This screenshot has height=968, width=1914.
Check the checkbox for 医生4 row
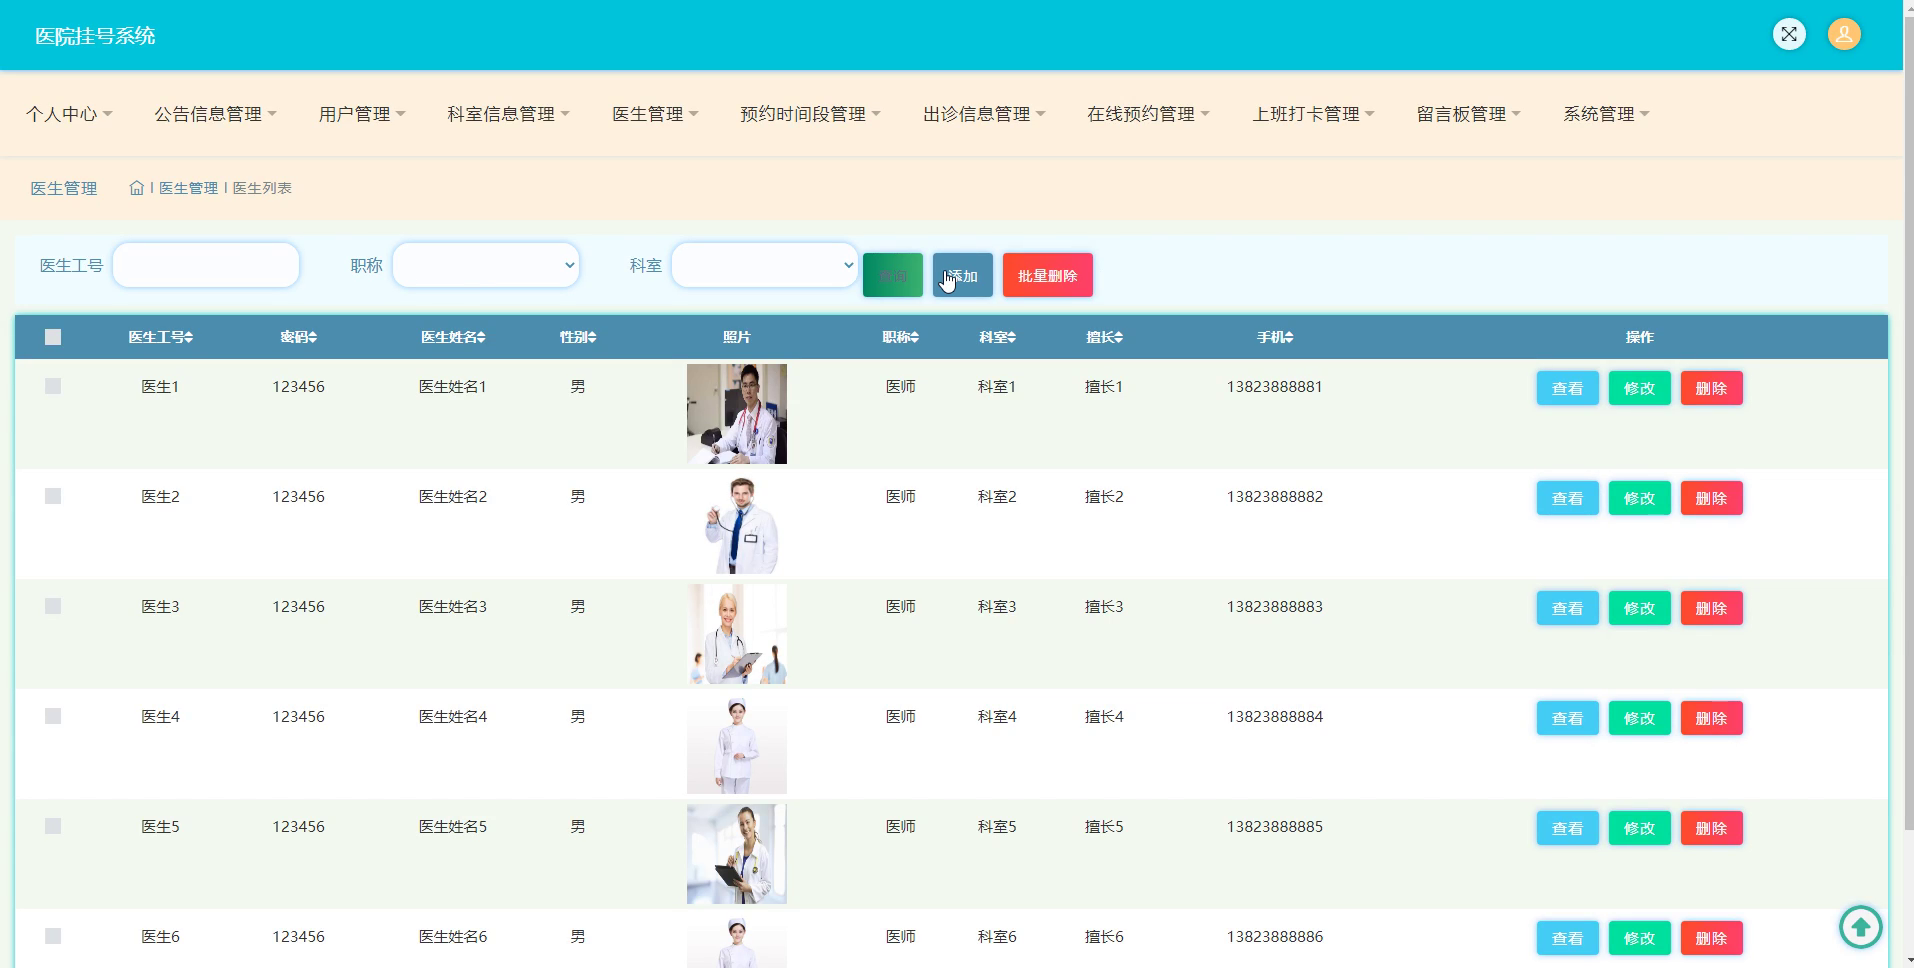coord(53,716)
